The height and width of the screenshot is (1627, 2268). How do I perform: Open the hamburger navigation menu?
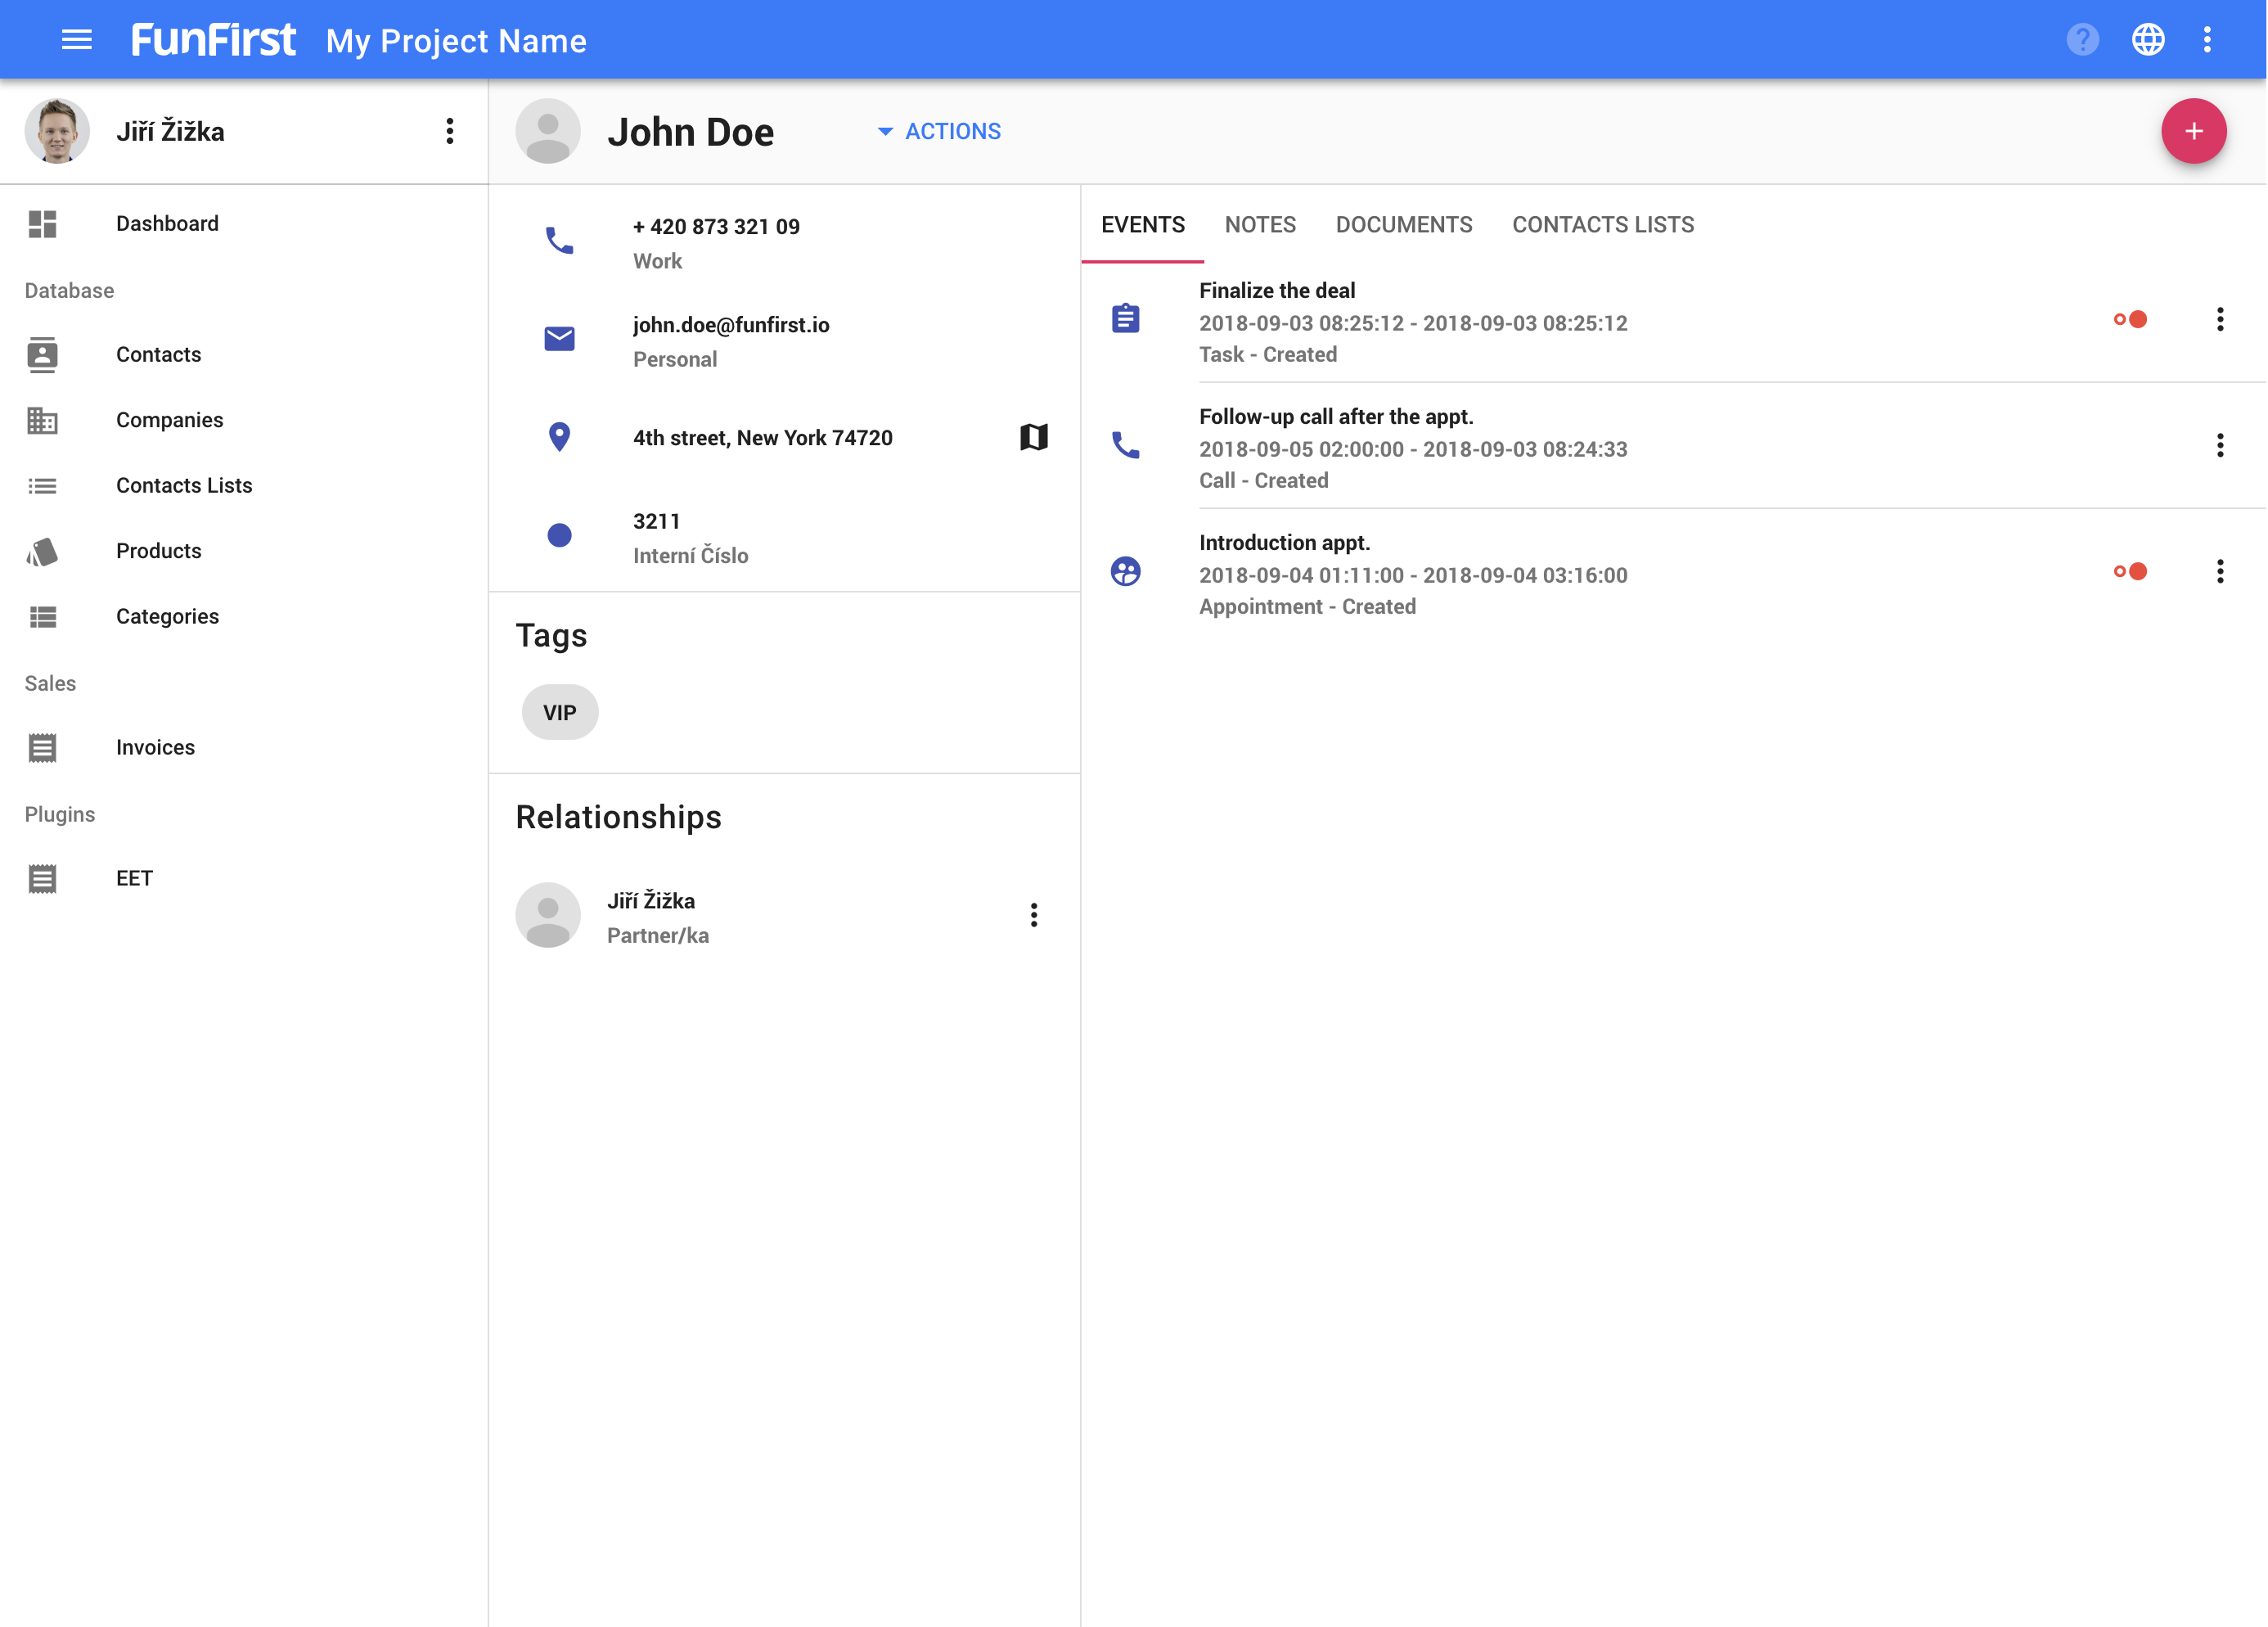(76, 40)
